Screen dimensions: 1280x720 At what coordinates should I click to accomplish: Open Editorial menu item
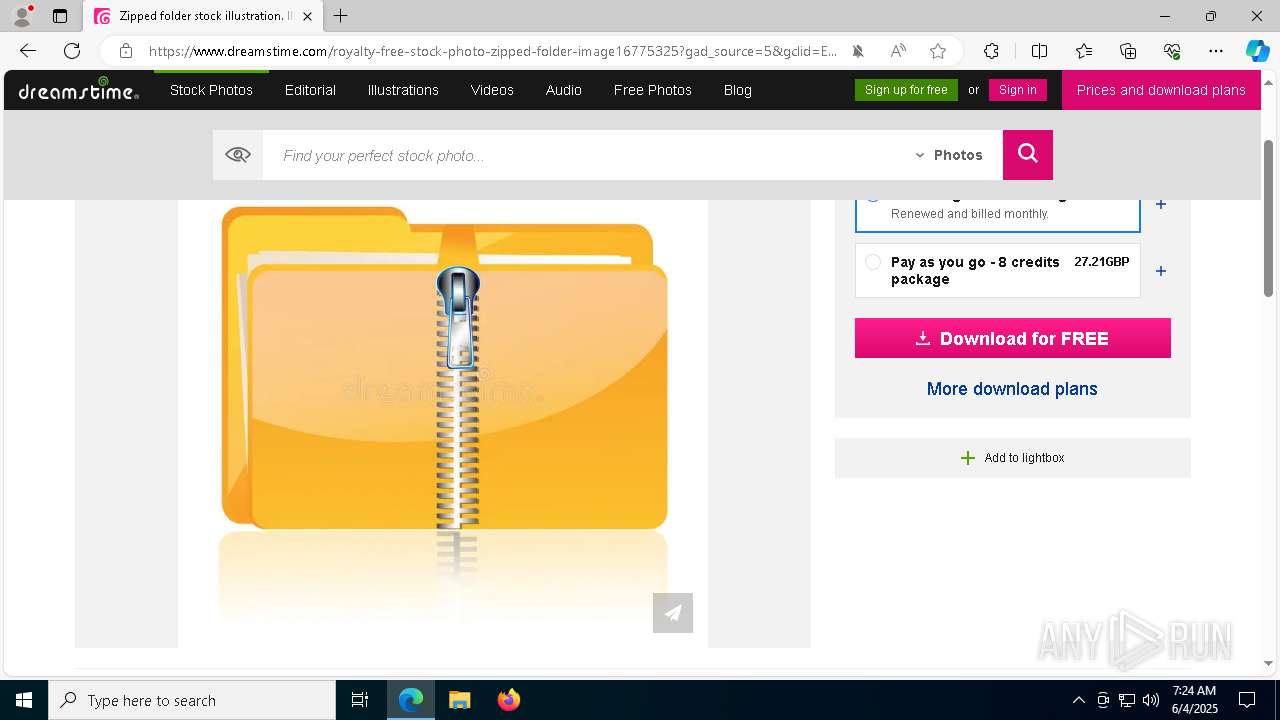click(x=310, y=90)
